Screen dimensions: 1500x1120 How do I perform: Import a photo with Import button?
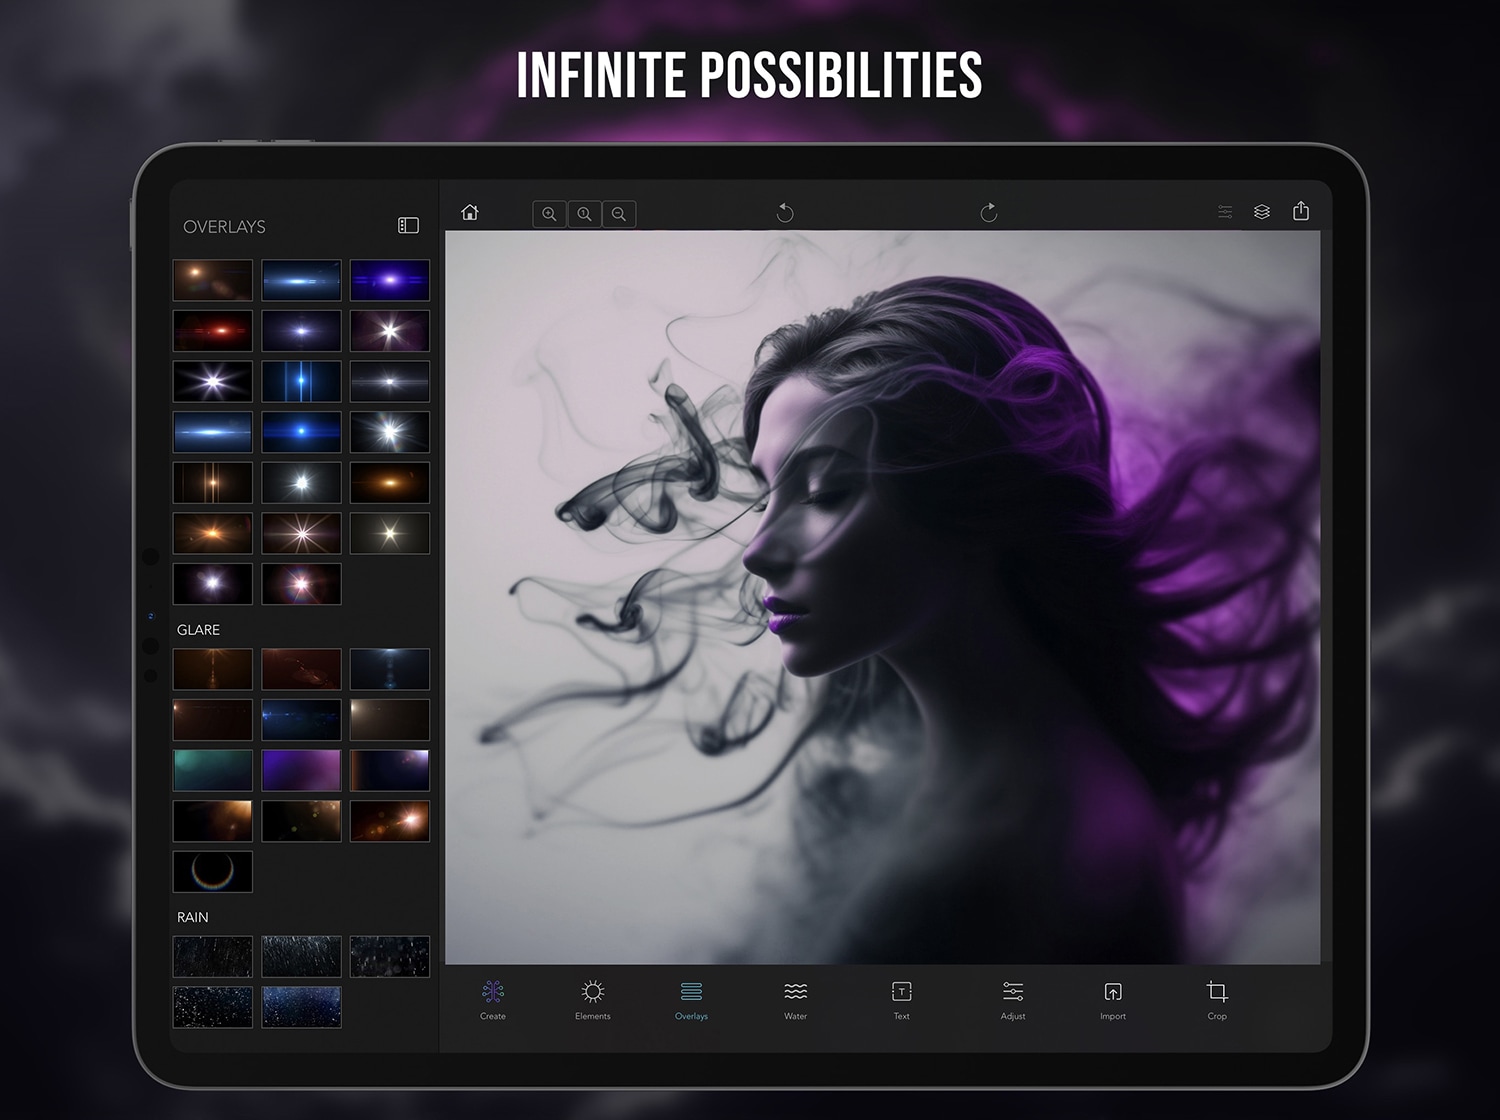[x=1113, y=999]
